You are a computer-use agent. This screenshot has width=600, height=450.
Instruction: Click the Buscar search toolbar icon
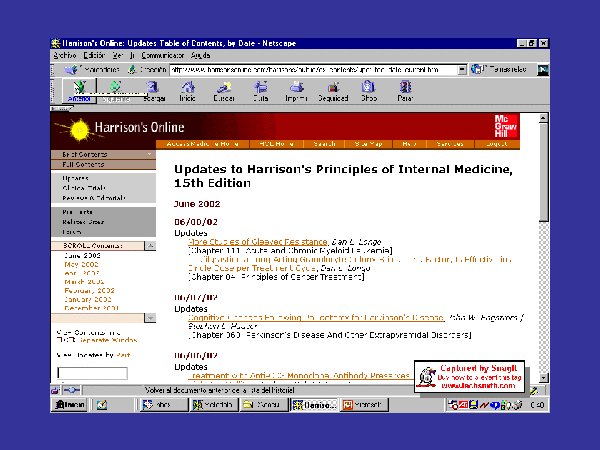224,91
